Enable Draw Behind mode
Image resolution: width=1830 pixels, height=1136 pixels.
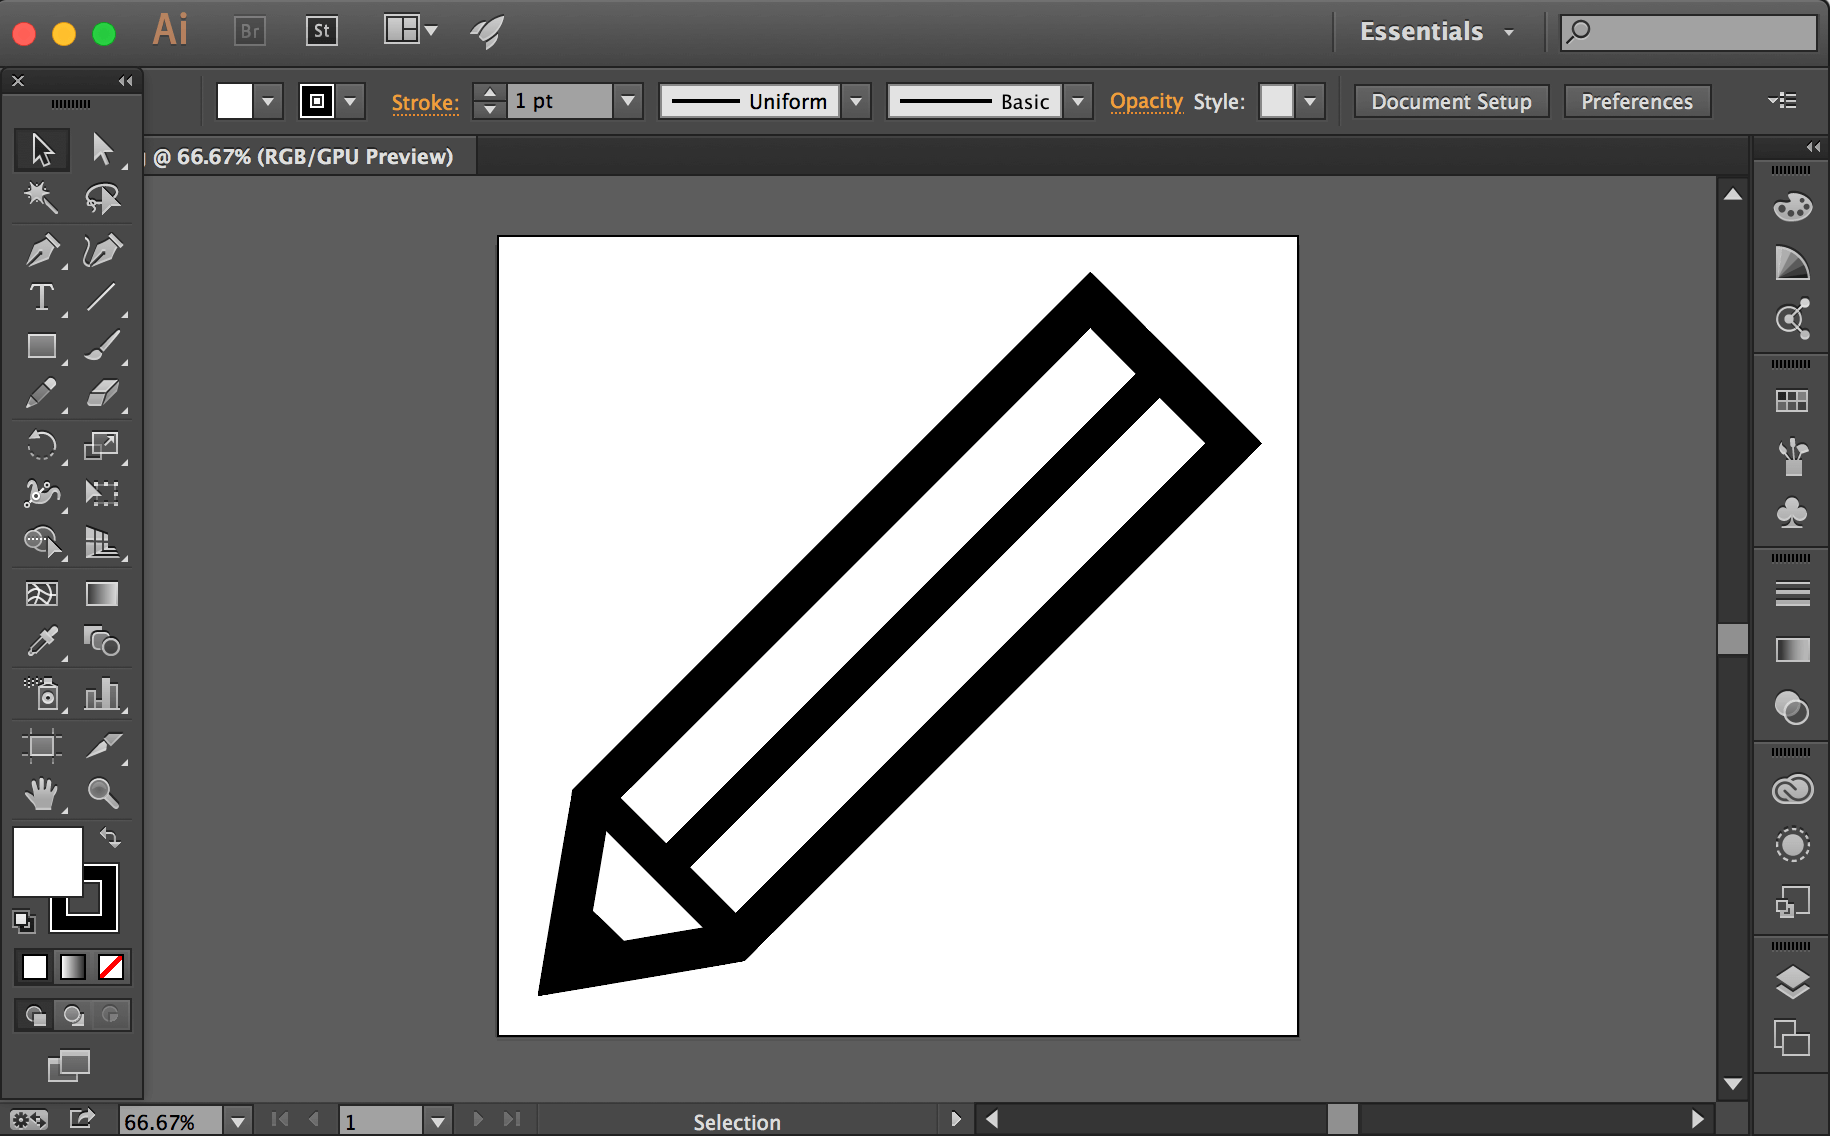[73, 1015]
